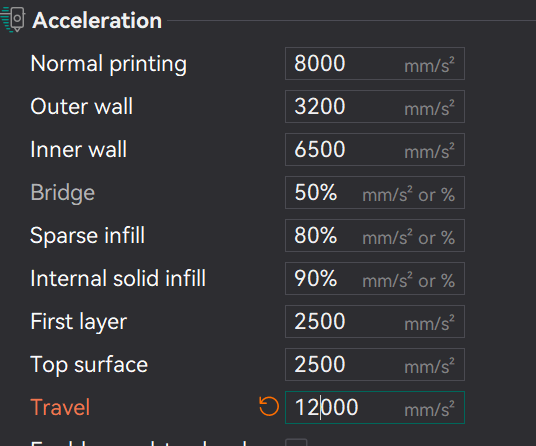Click the orange Travel setting label

(x=60, y=407)
